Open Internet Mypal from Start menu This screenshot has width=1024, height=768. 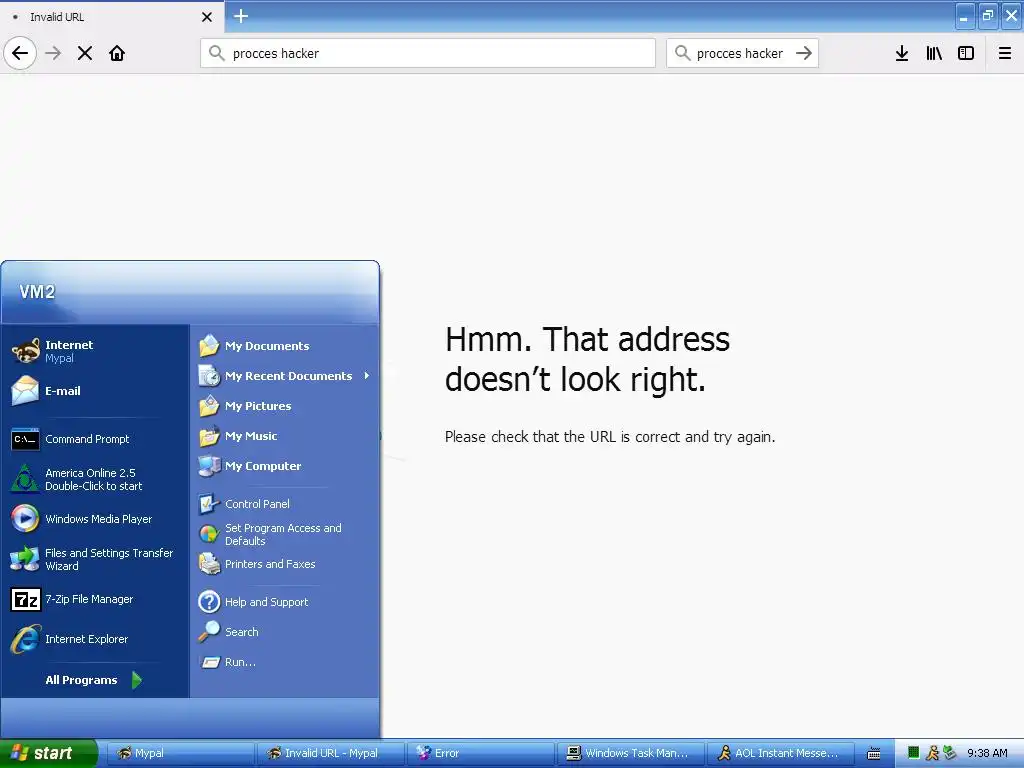pos(95,351)
